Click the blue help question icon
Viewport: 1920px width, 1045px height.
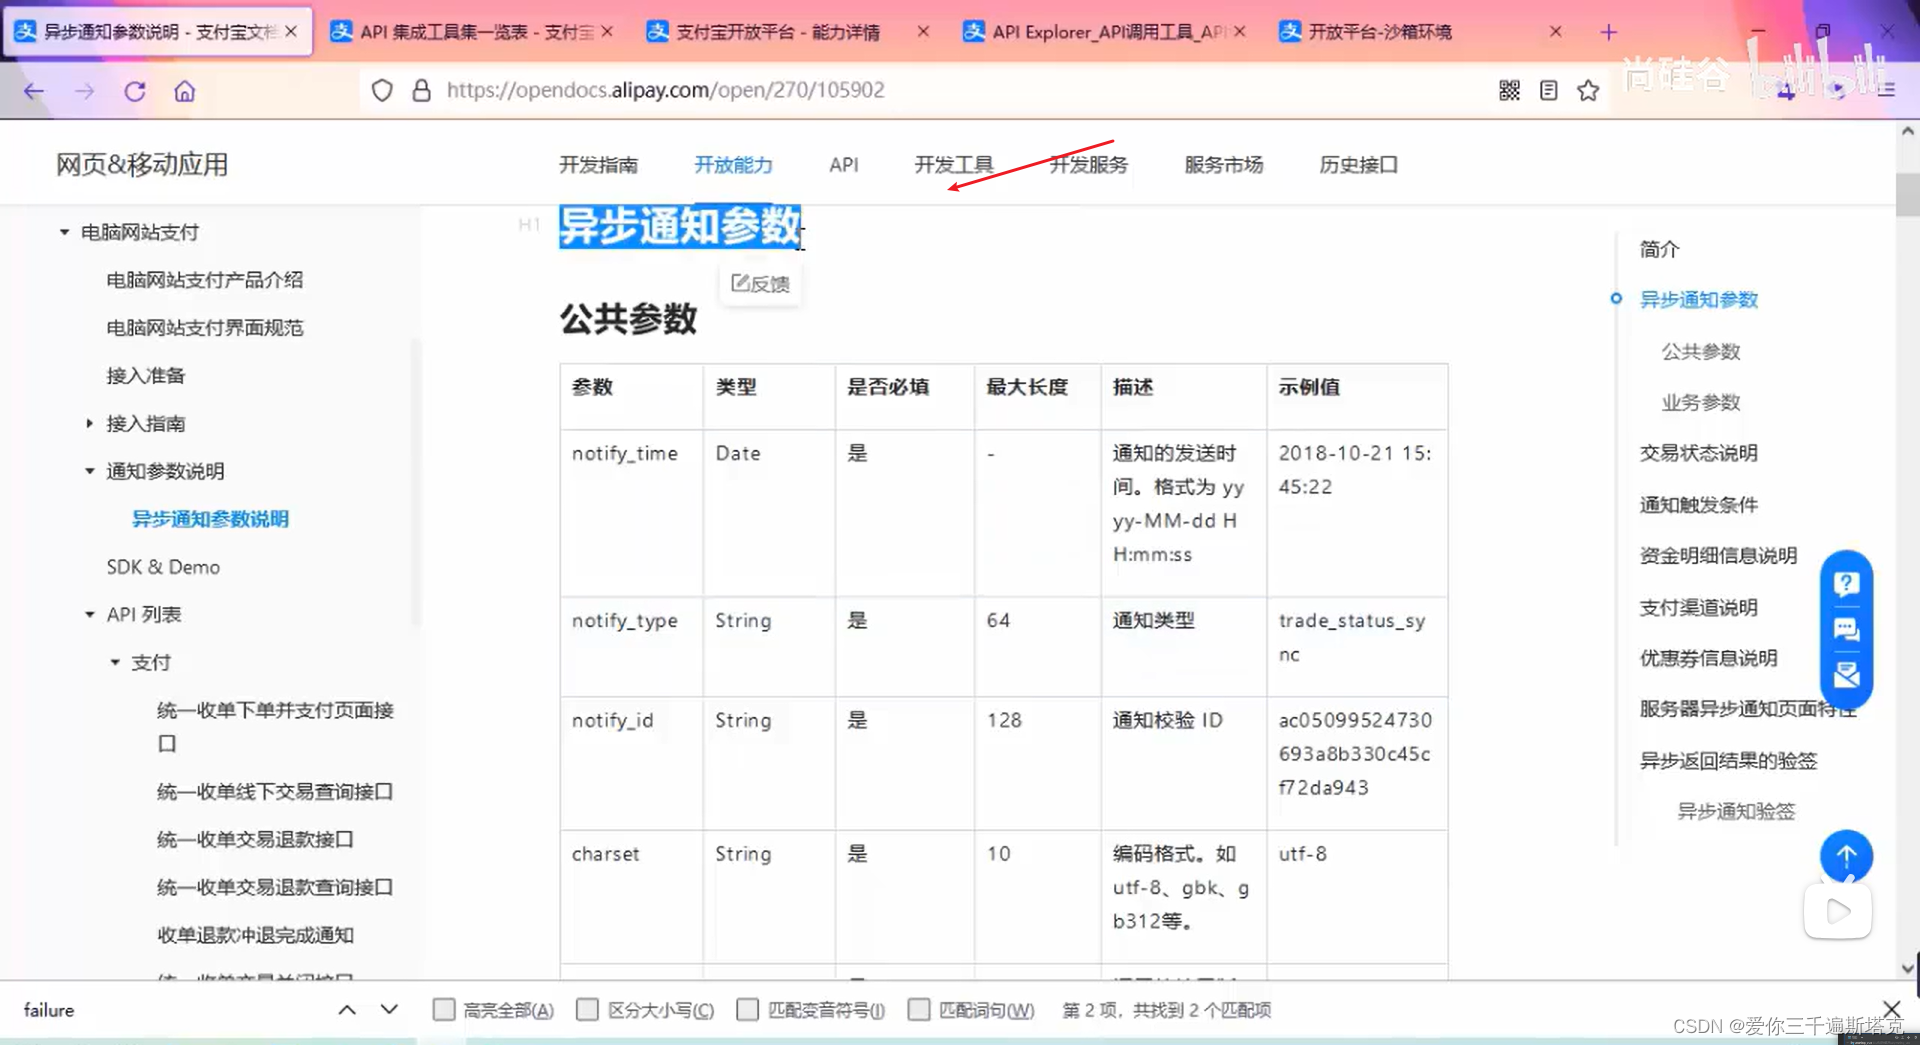pyautogui.click(x=1846, y=583)
